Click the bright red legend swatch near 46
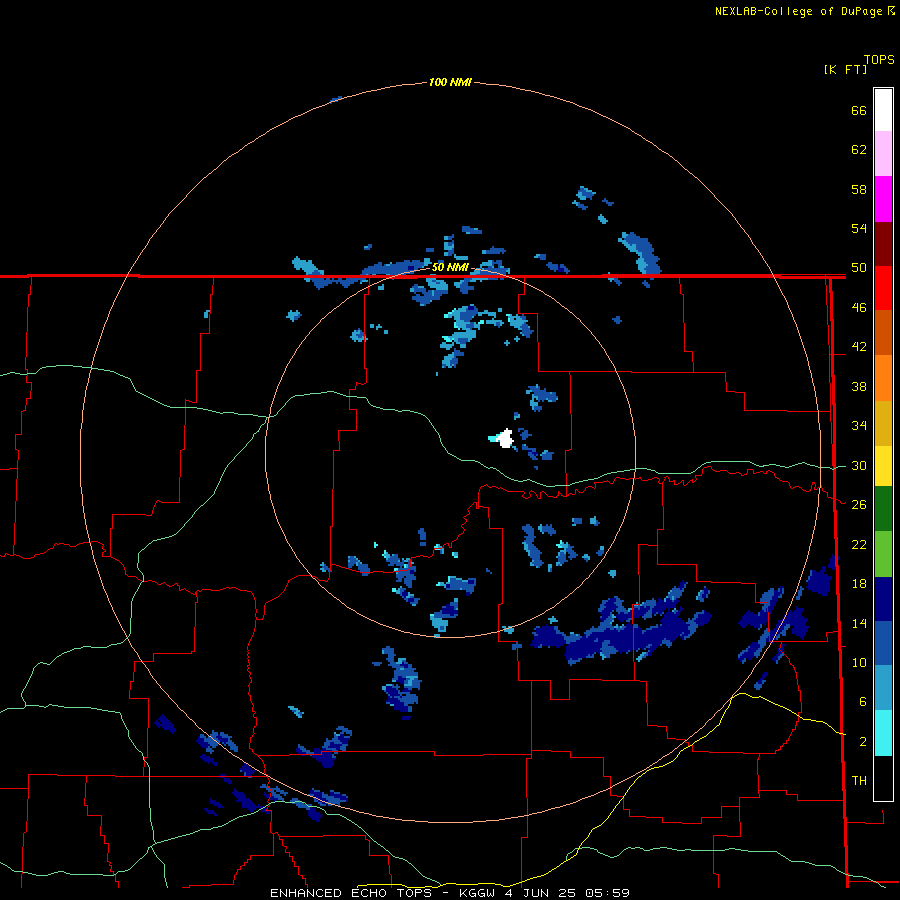The image size is (900, 900). (x=883, y=288)
